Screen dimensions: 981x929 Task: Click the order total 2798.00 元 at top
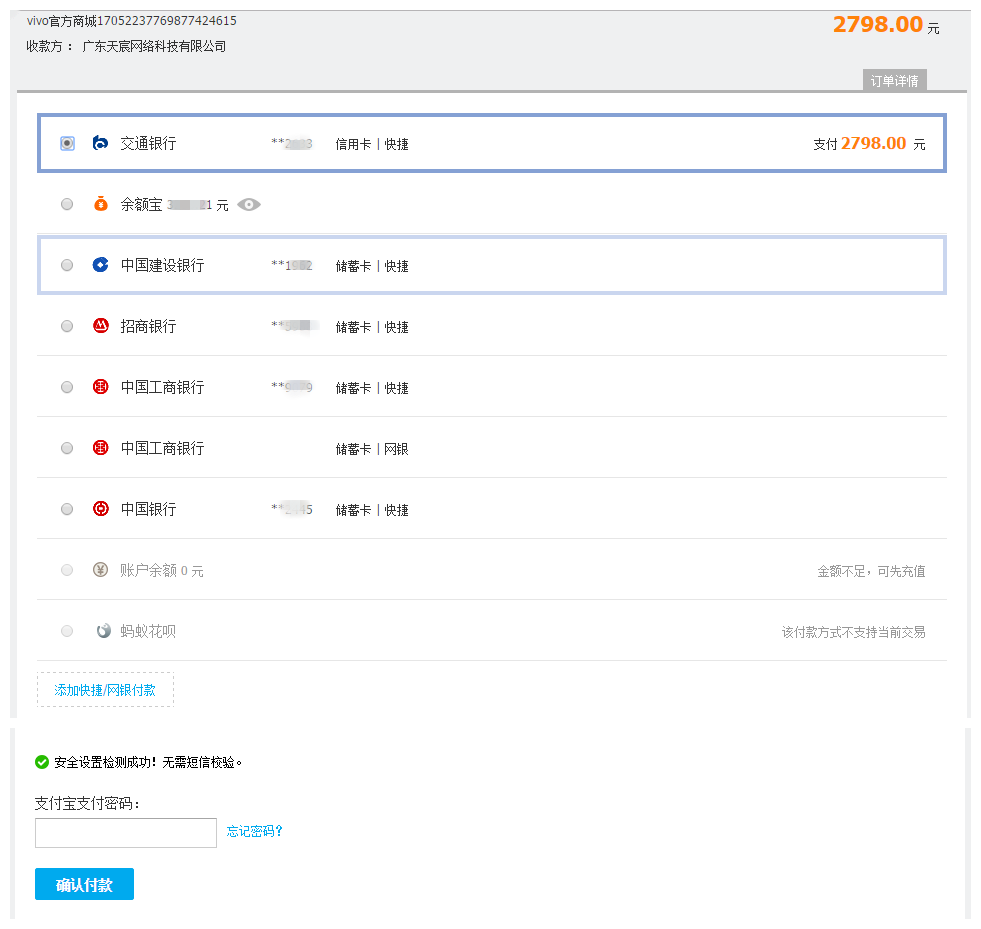pyautogui.click(x=886, y=25)
